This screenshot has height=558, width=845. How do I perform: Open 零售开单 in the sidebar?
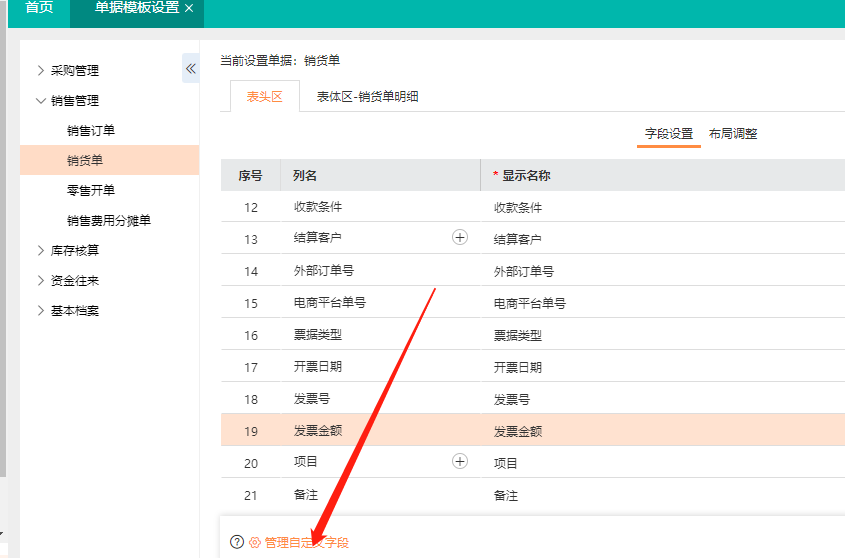[91, 190]
